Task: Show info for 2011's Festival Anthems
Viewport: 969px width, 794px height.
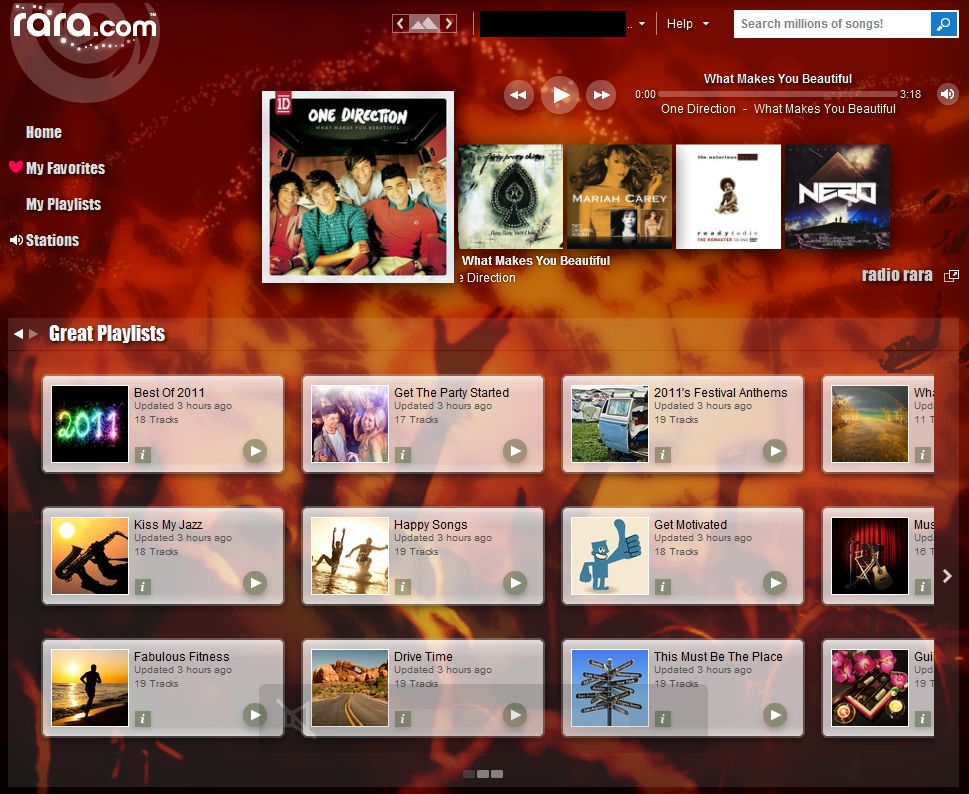Action: pyautogui.click(x=663, y=455)
